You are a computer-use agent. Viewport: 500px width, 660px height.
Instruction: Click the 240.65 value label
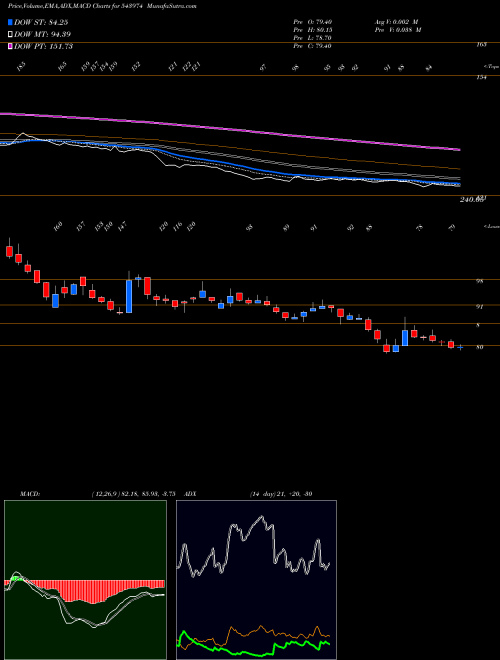tap(471, 200)
